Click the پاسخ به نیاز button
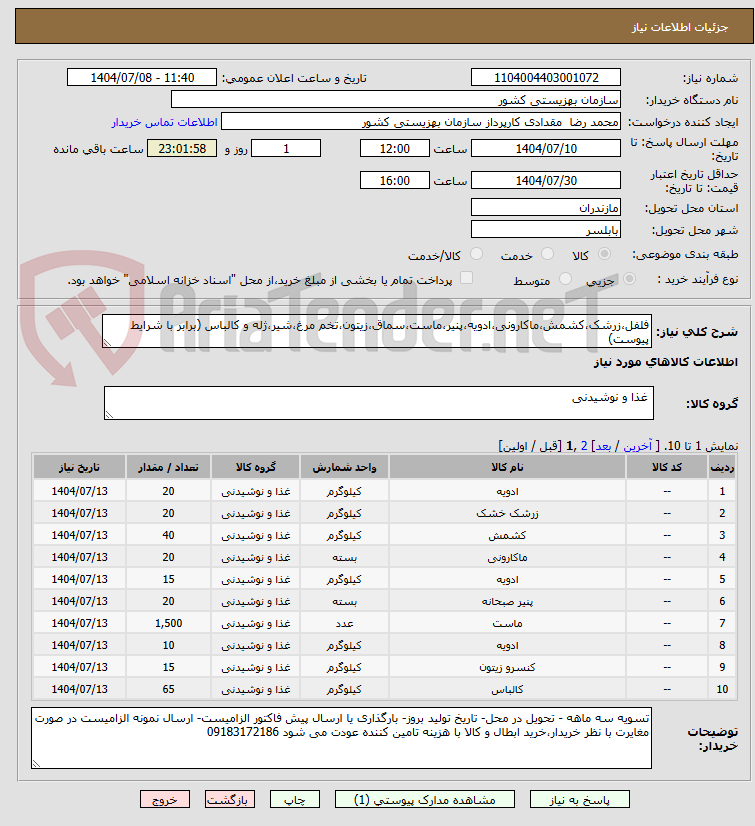The width and height of the screenshot is (755, 826). (x=580, y=800)
